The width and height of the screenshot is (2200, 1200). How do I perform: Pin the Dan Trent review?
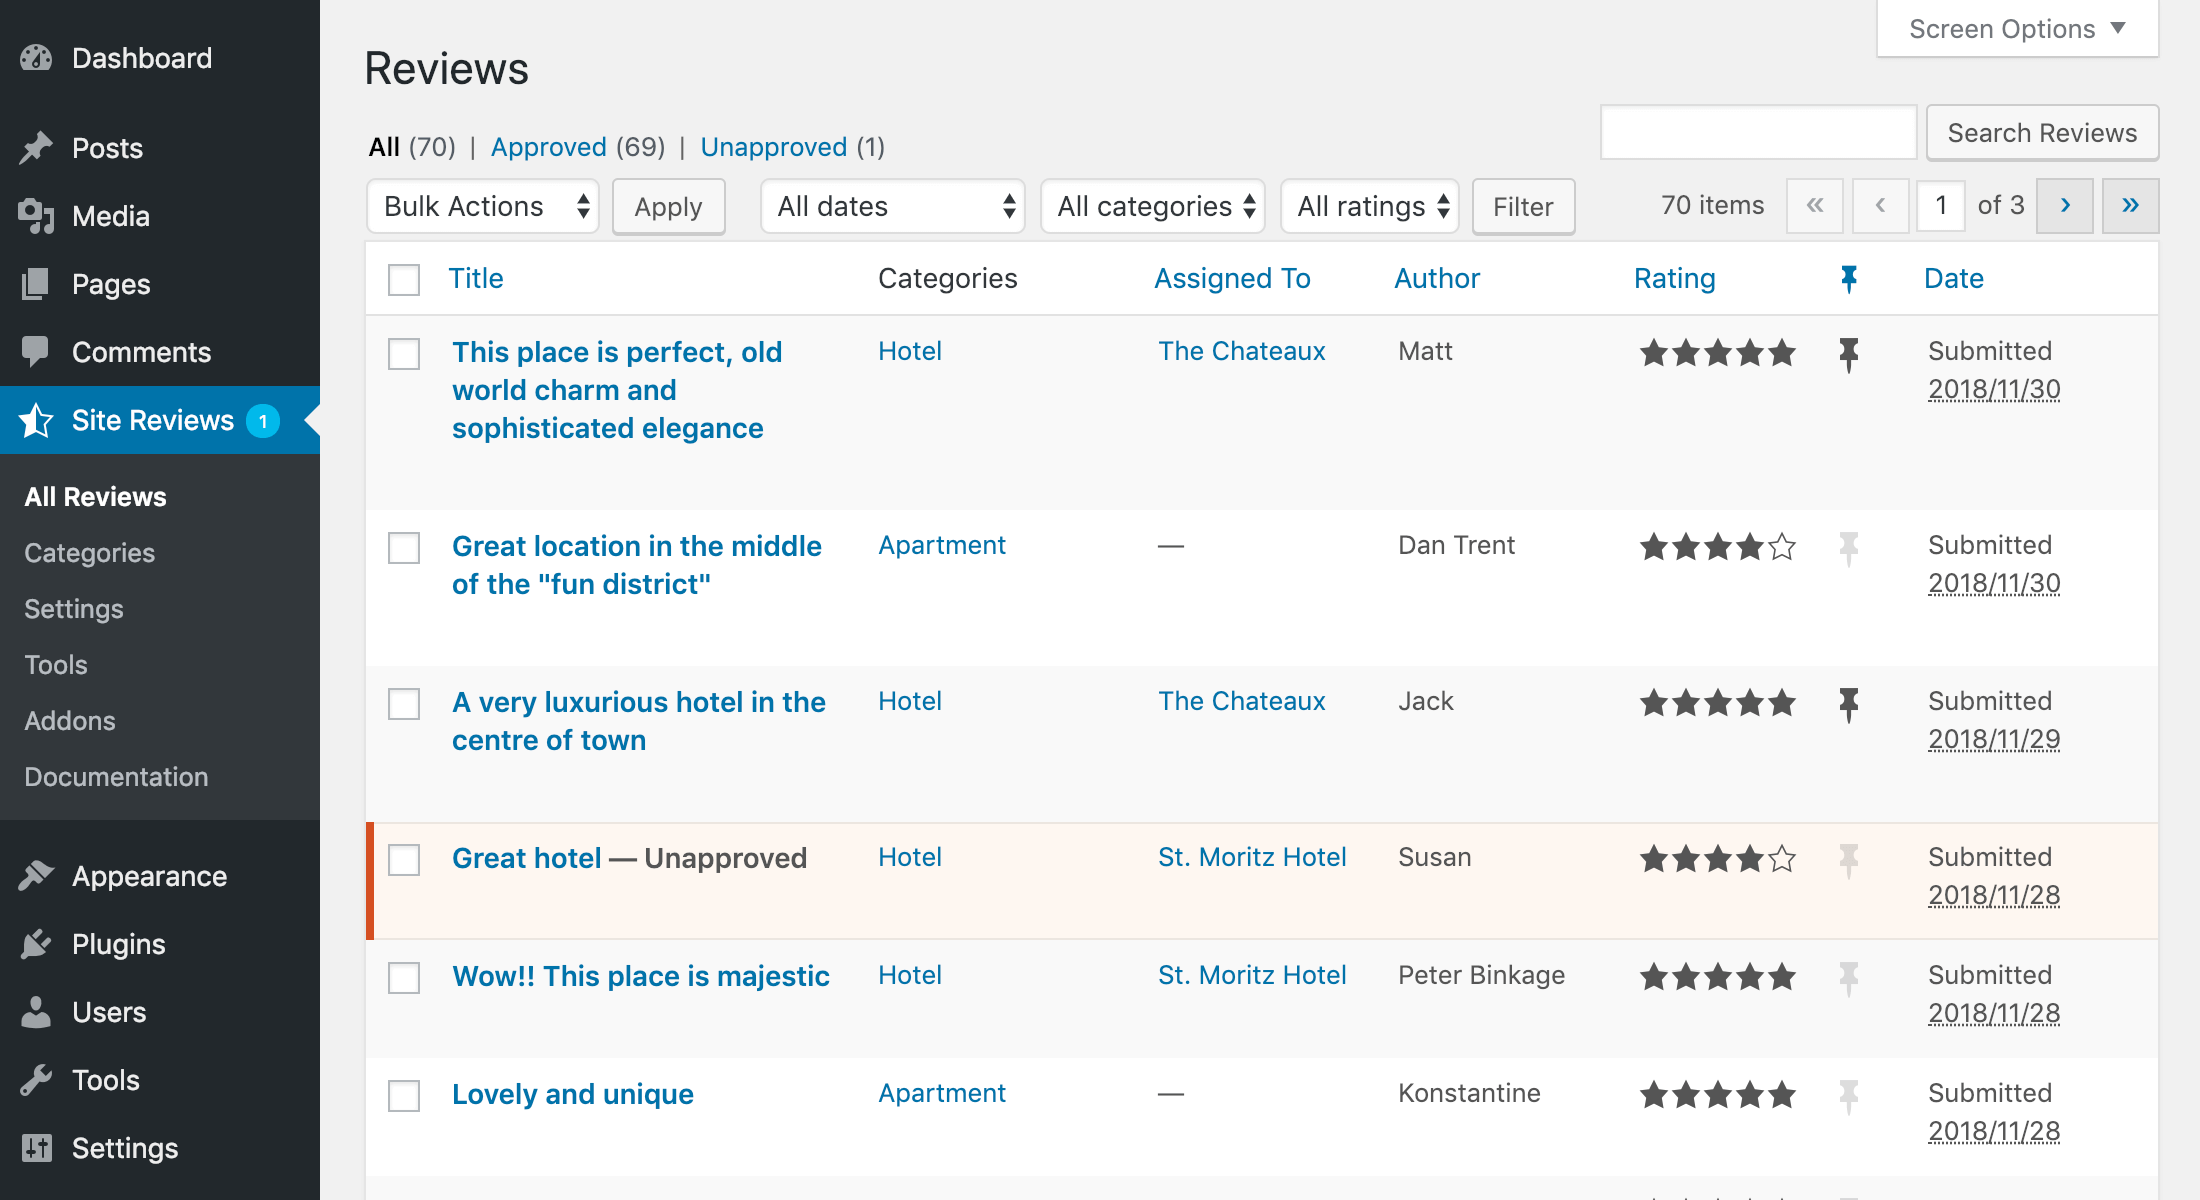pos(1848,548)
